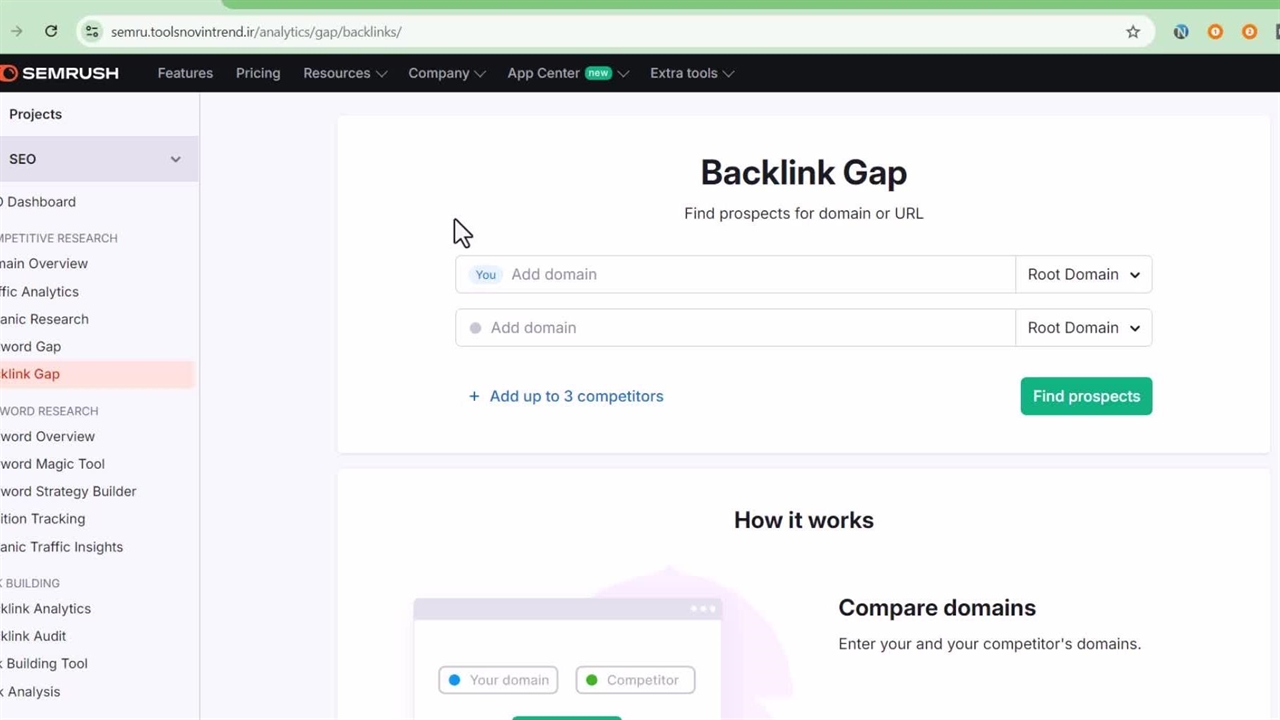The height and width of the screenshot is (720, 1280).
Task: Click the Your domain illustration field
Action: click(498, 680)
